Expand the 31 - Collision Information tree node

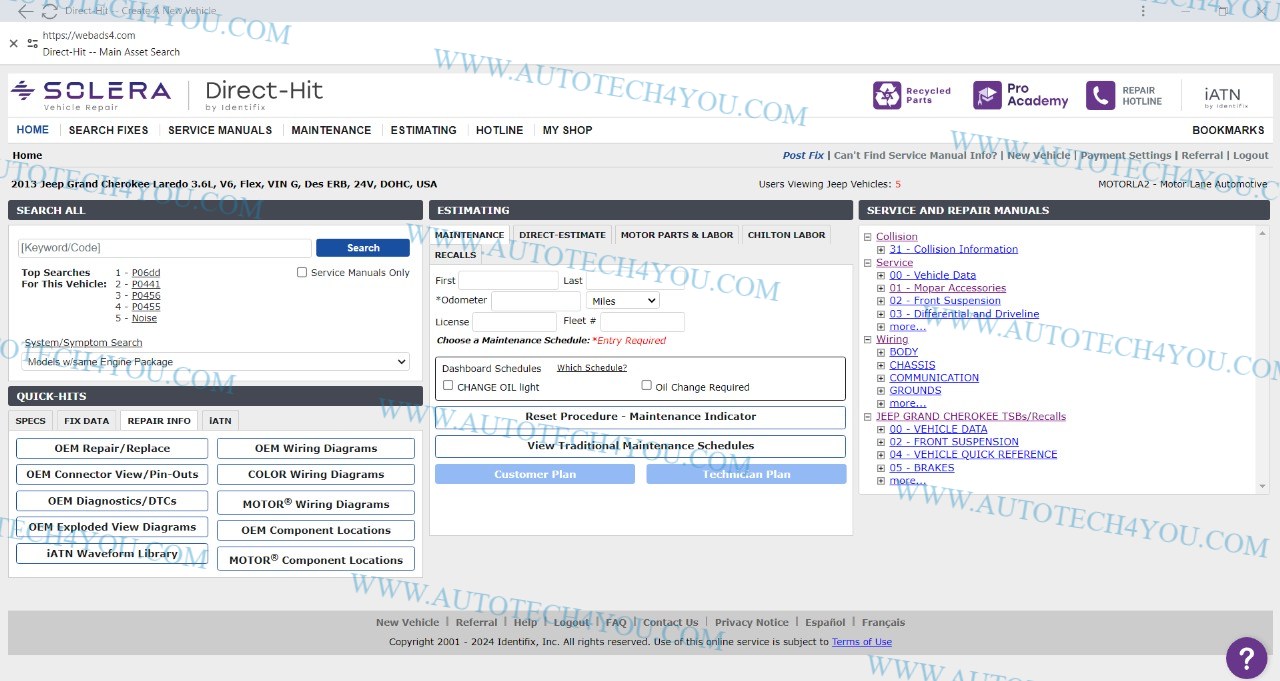coord(881,250)
